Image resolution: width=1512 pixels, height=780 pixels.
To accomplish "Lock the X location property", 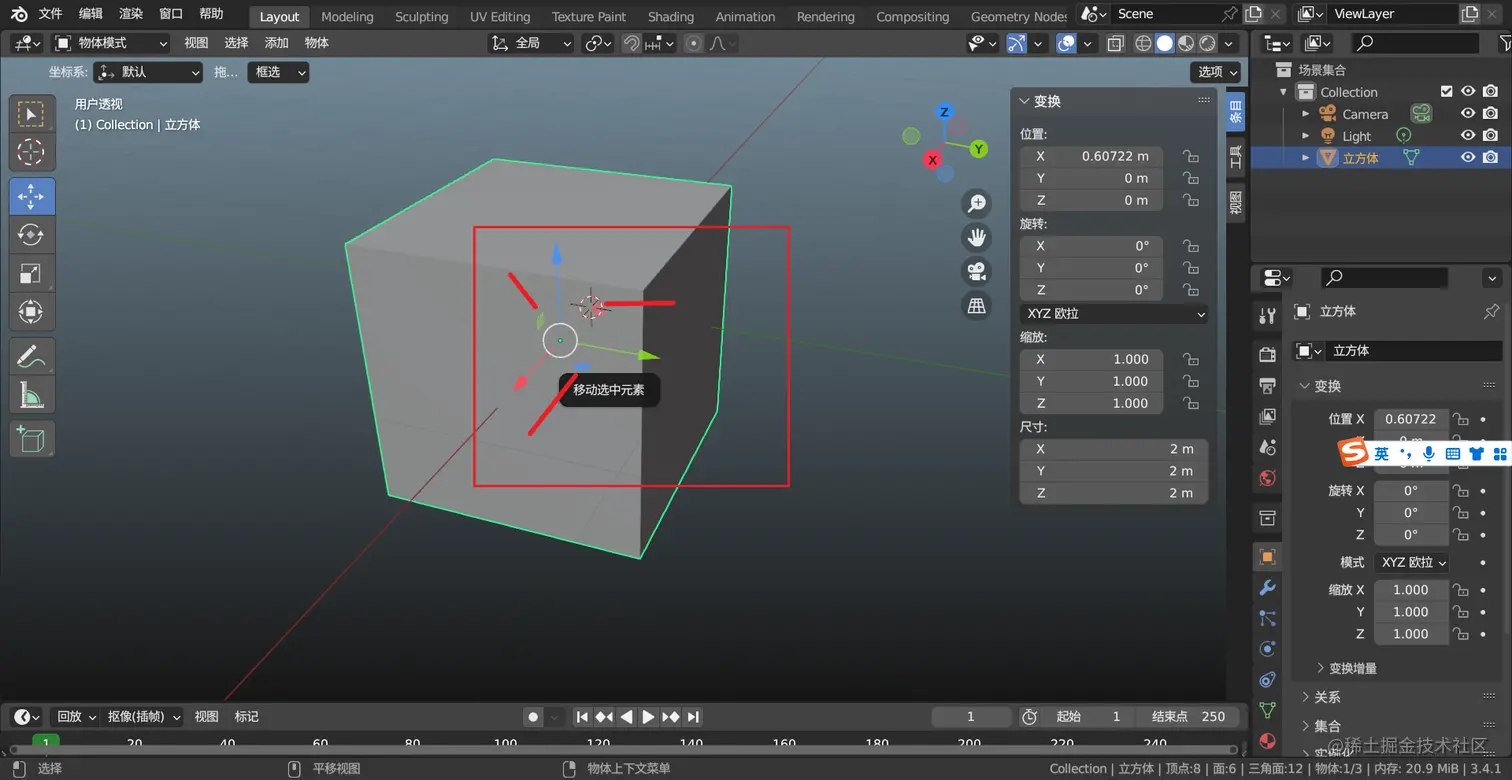I will [x=1190, y=157].
